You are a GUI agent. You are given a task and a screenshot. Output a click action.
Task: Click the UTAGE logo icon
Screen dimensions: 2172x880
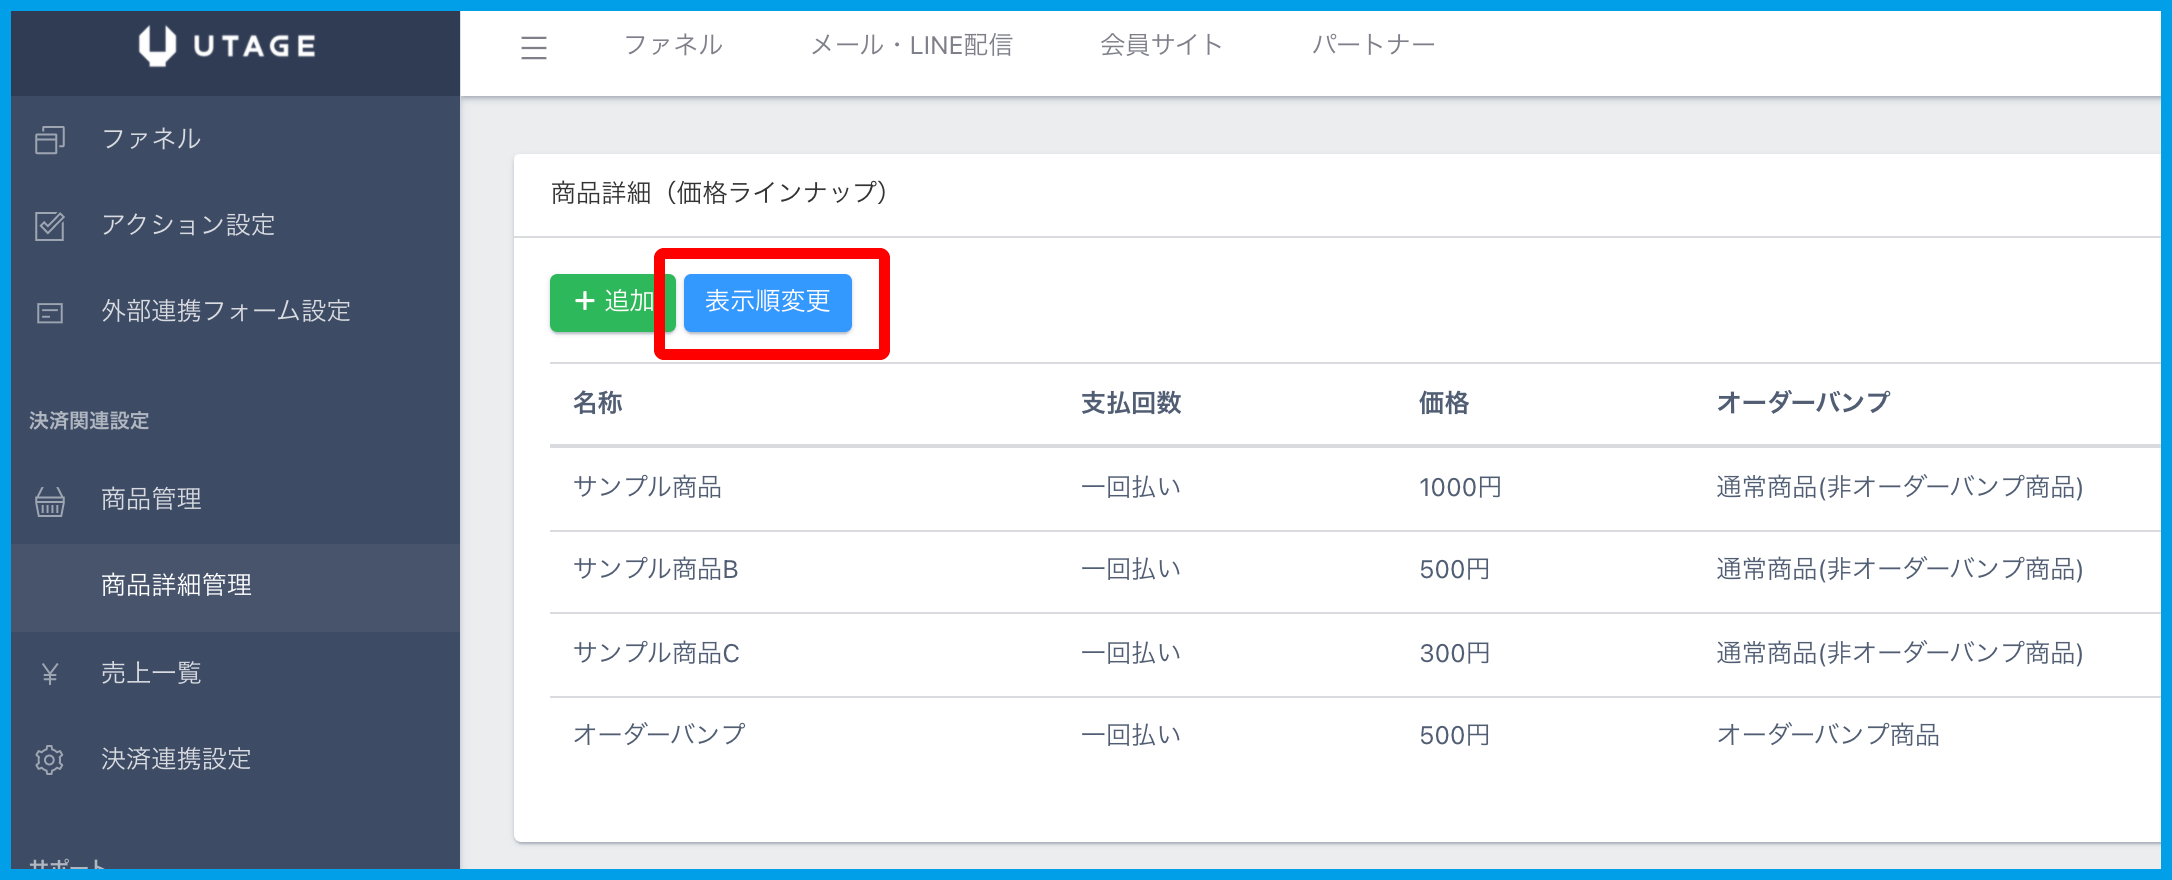tap(157, 46)
